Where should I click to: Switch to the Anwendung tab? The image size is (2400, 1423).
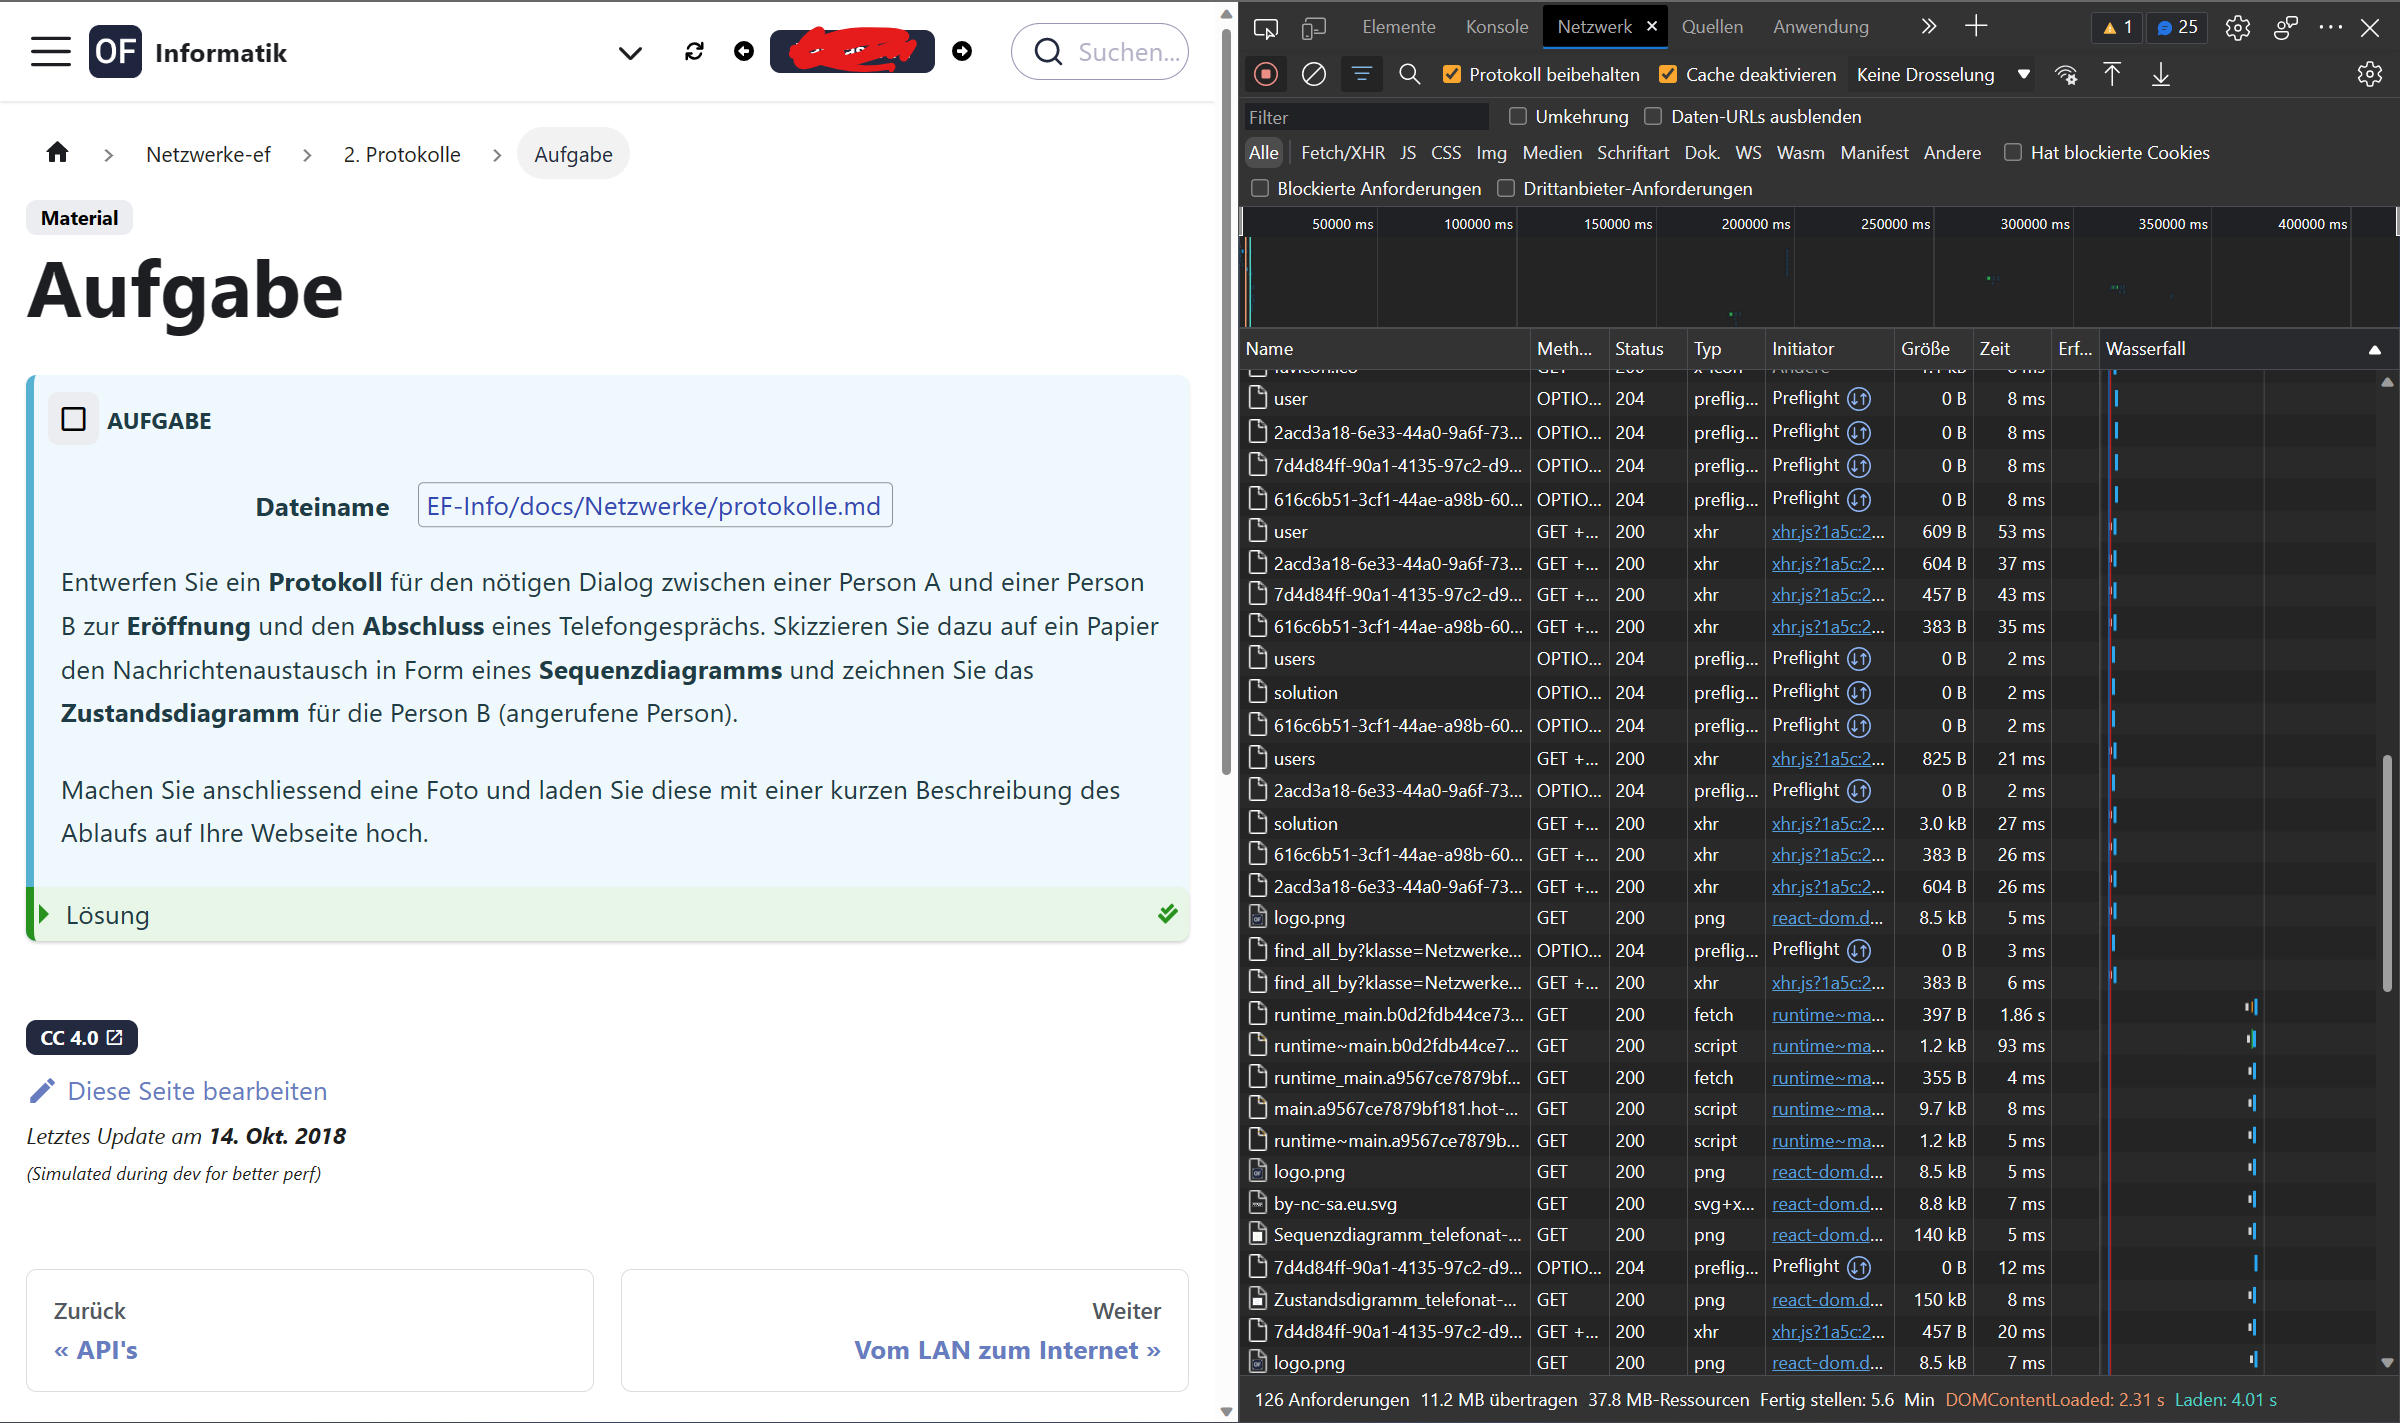pos(1820,27)
